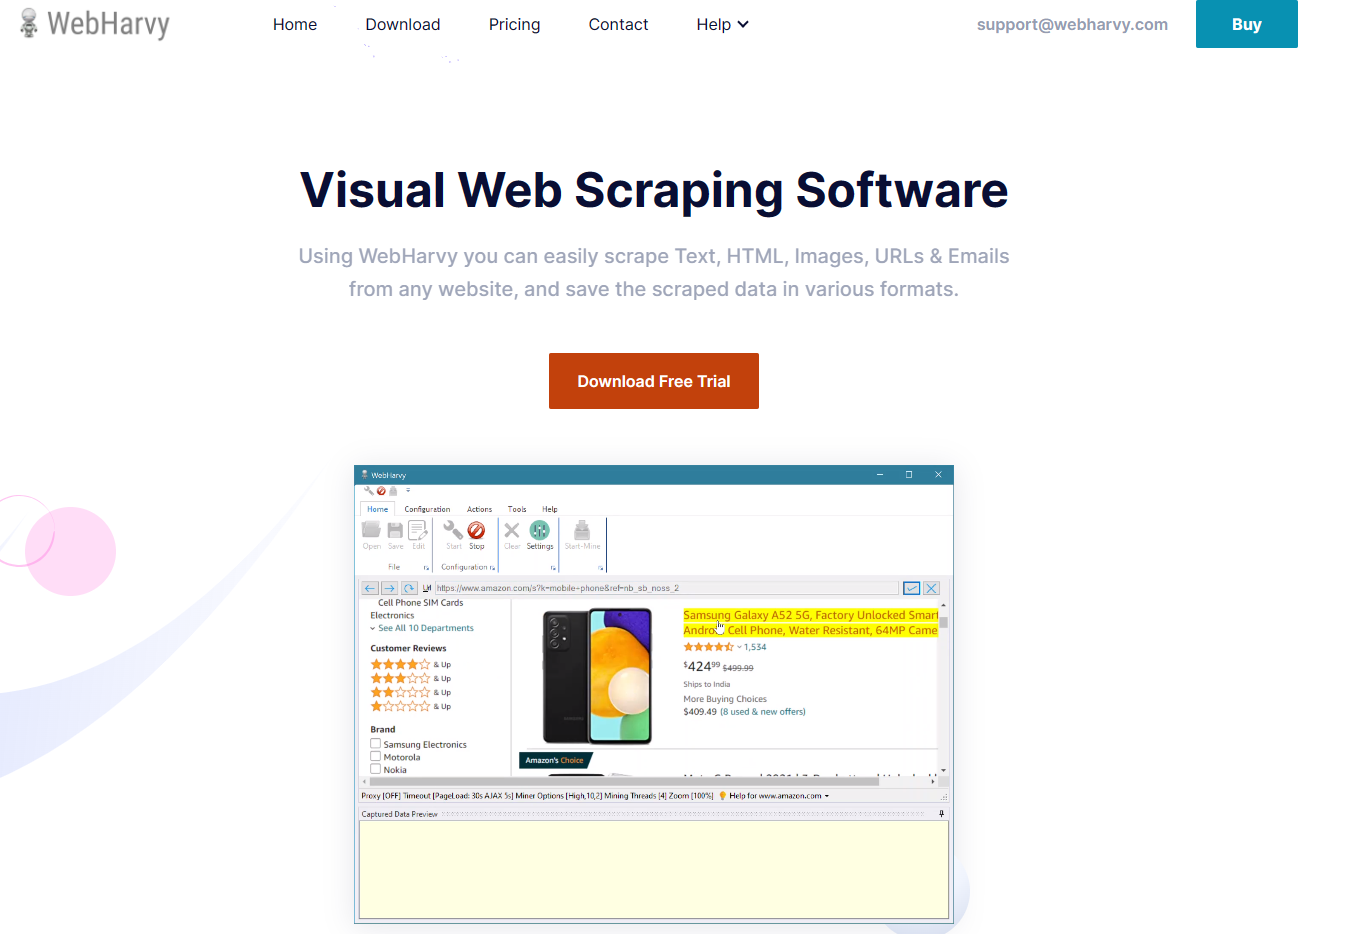The width and height of the screenshot is (1364, 934).
Task: Click the Electronics department text
Action: 392,616
